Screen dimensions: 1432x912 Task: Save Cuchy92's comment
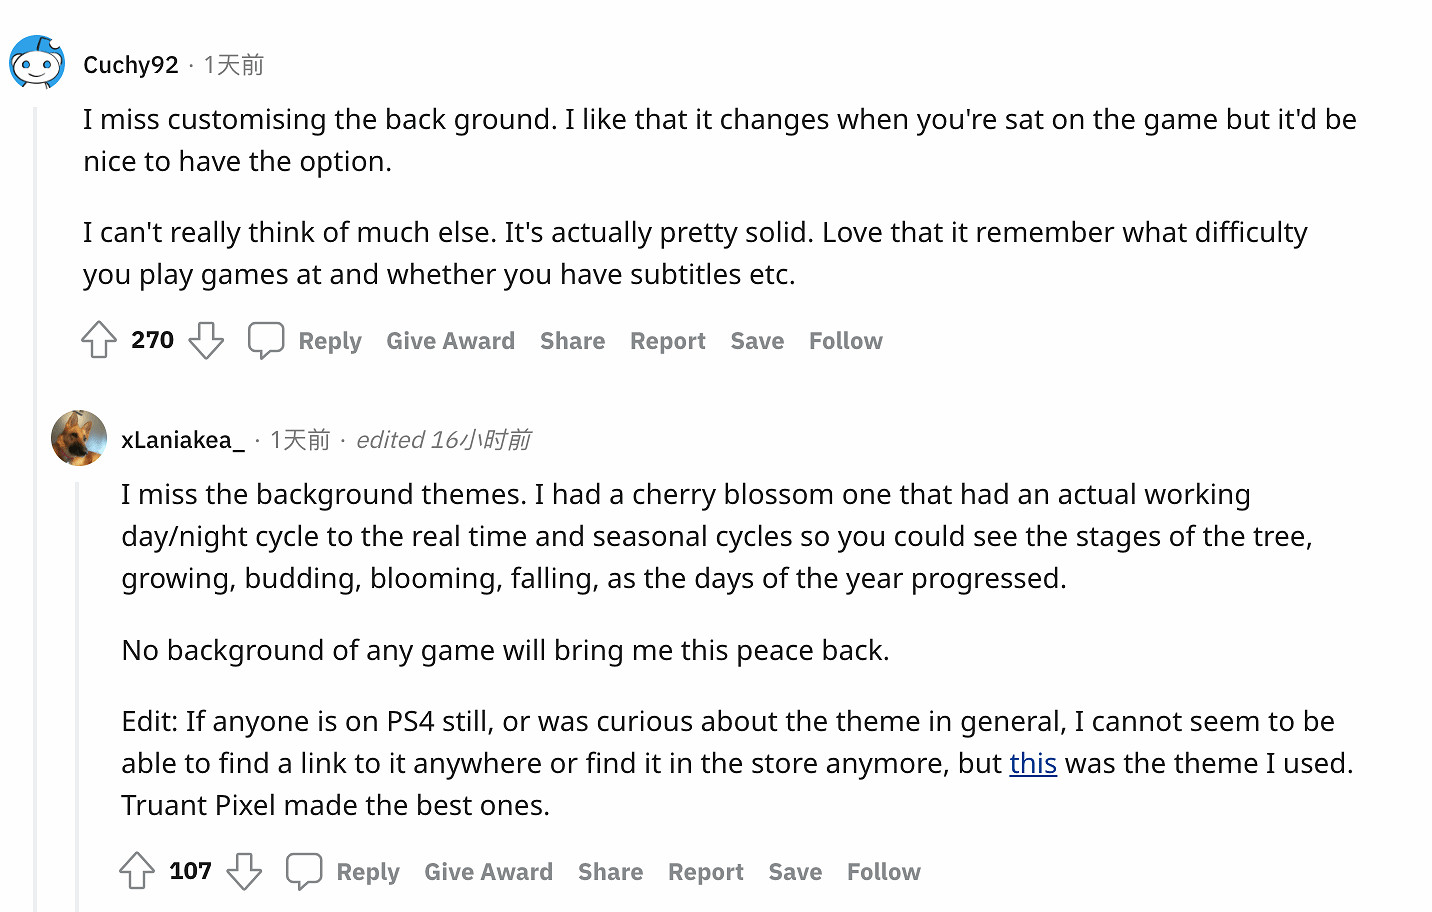click(x=757, y=341)
